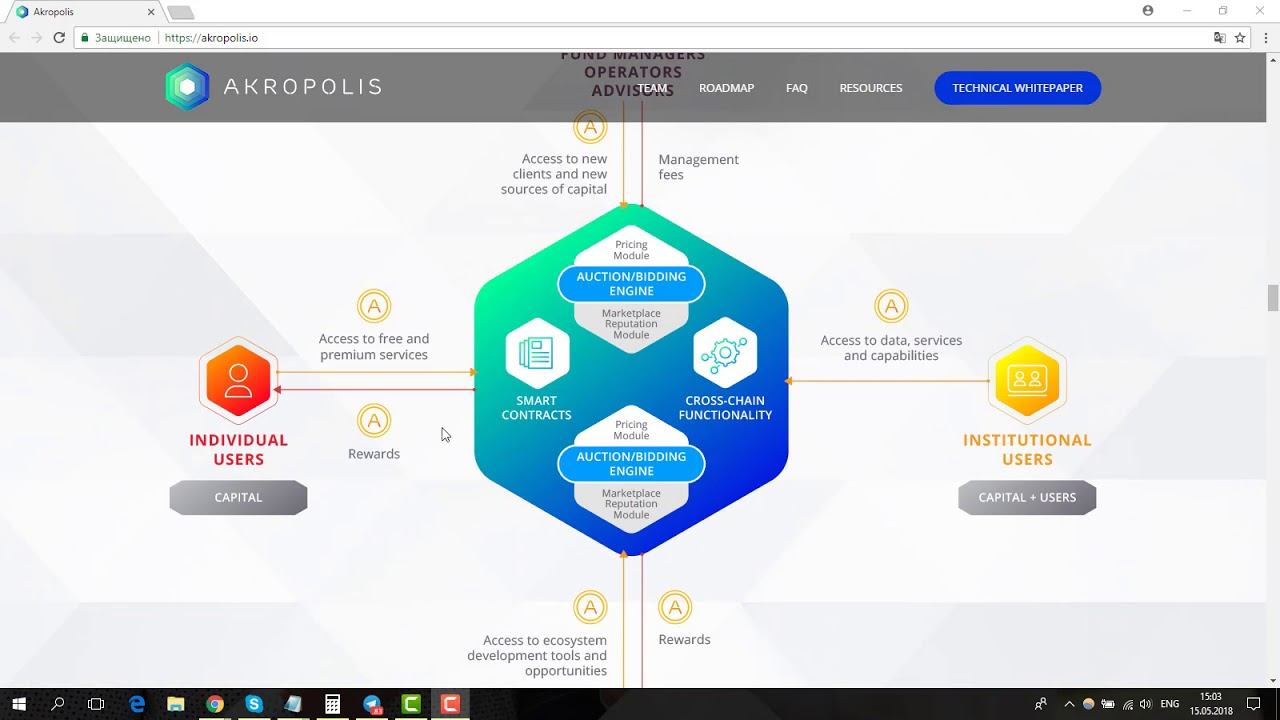Open the TEAM navigation item
Image resolution: width=1280 pixels, height=720 pixels.
[x=652, y=88]
